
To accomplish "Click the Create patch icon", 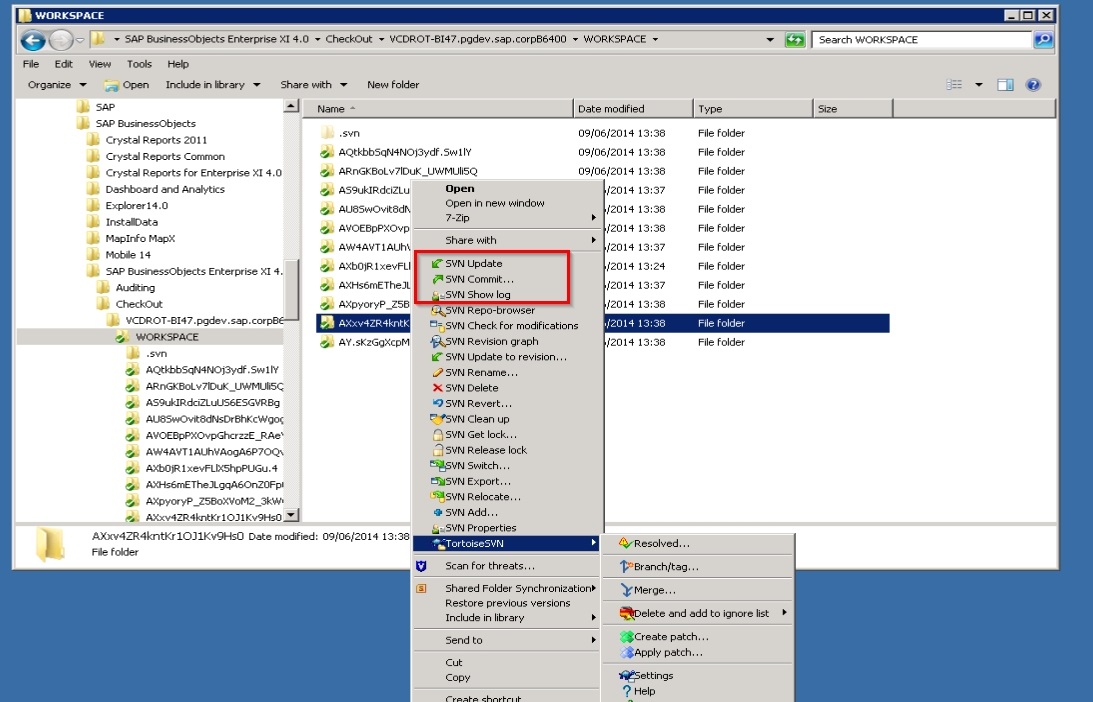I will [x=626, y=636].
